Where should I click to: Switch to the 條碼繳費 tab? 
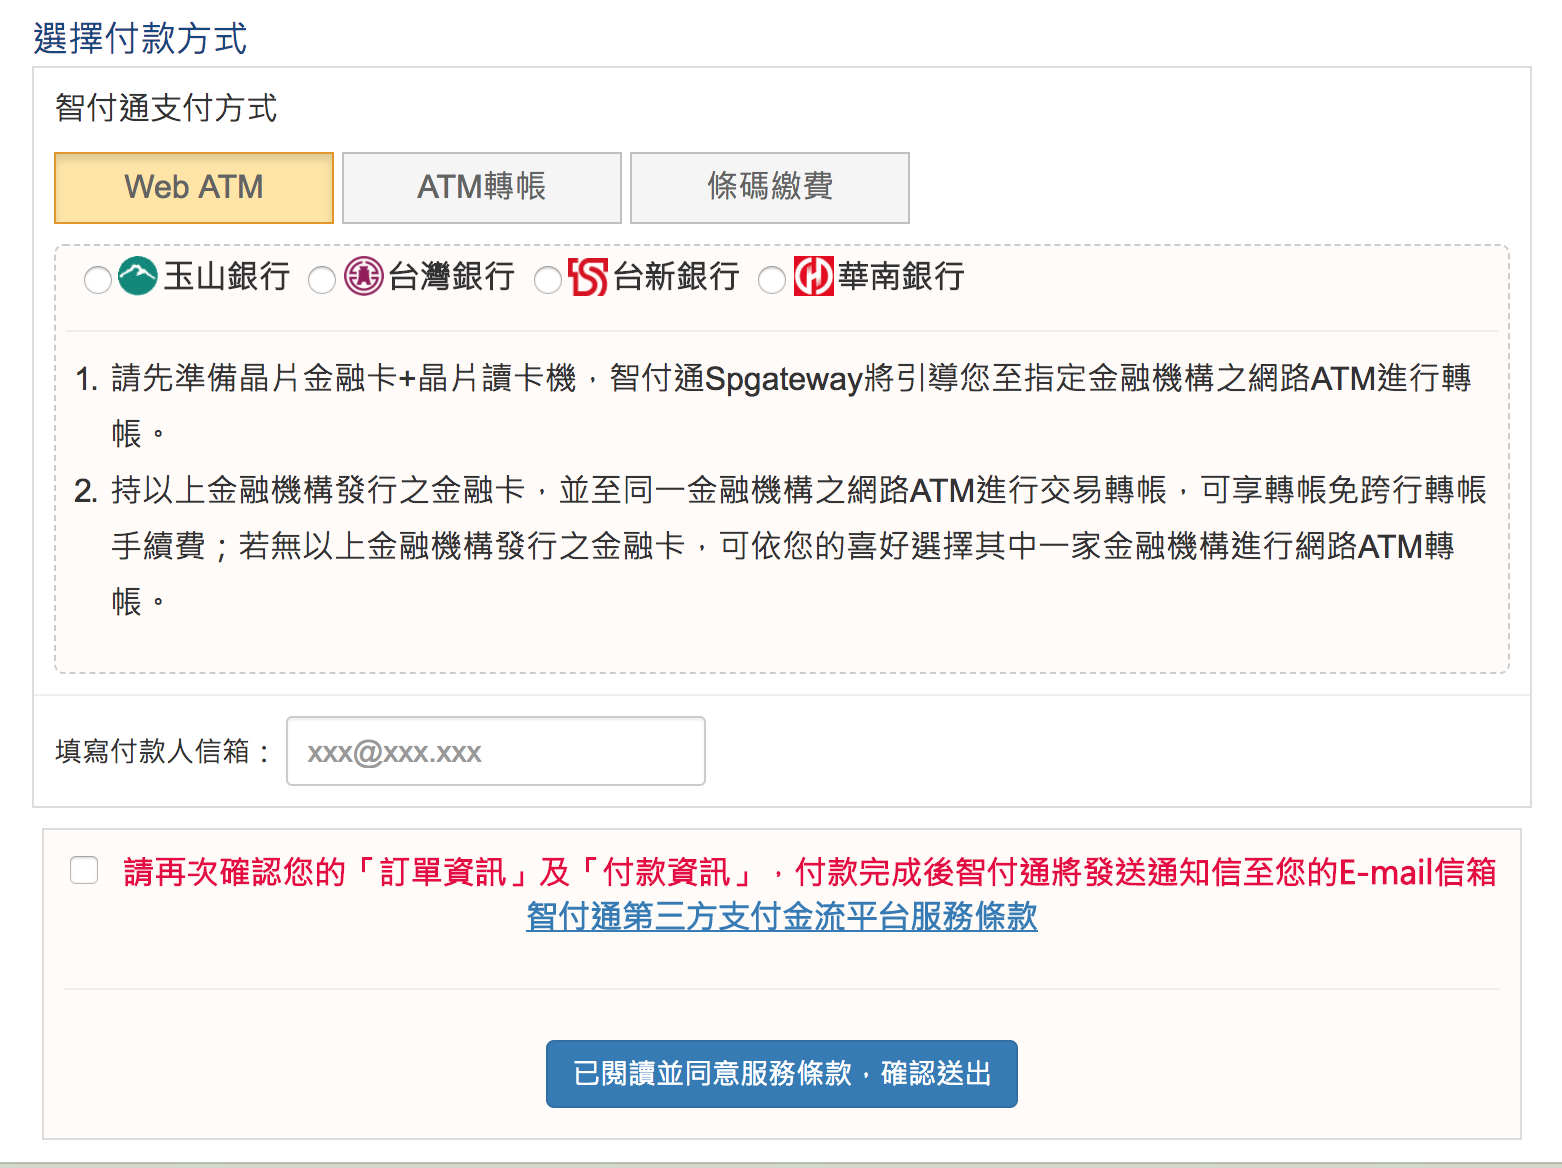770,188
